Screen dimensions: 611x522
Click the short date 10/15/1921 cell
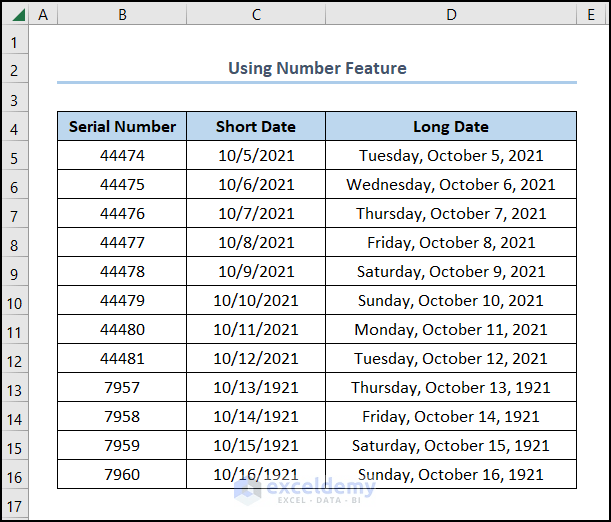pyautogui.click(x=256, y=445)
